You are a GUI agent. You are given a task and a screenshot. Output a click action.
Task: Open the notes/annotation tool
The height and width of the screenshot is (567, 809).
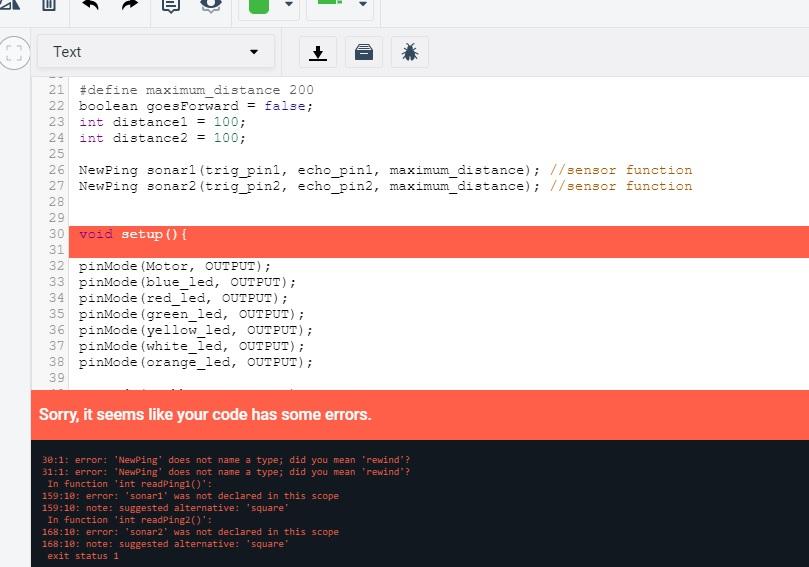coord(171,5)
